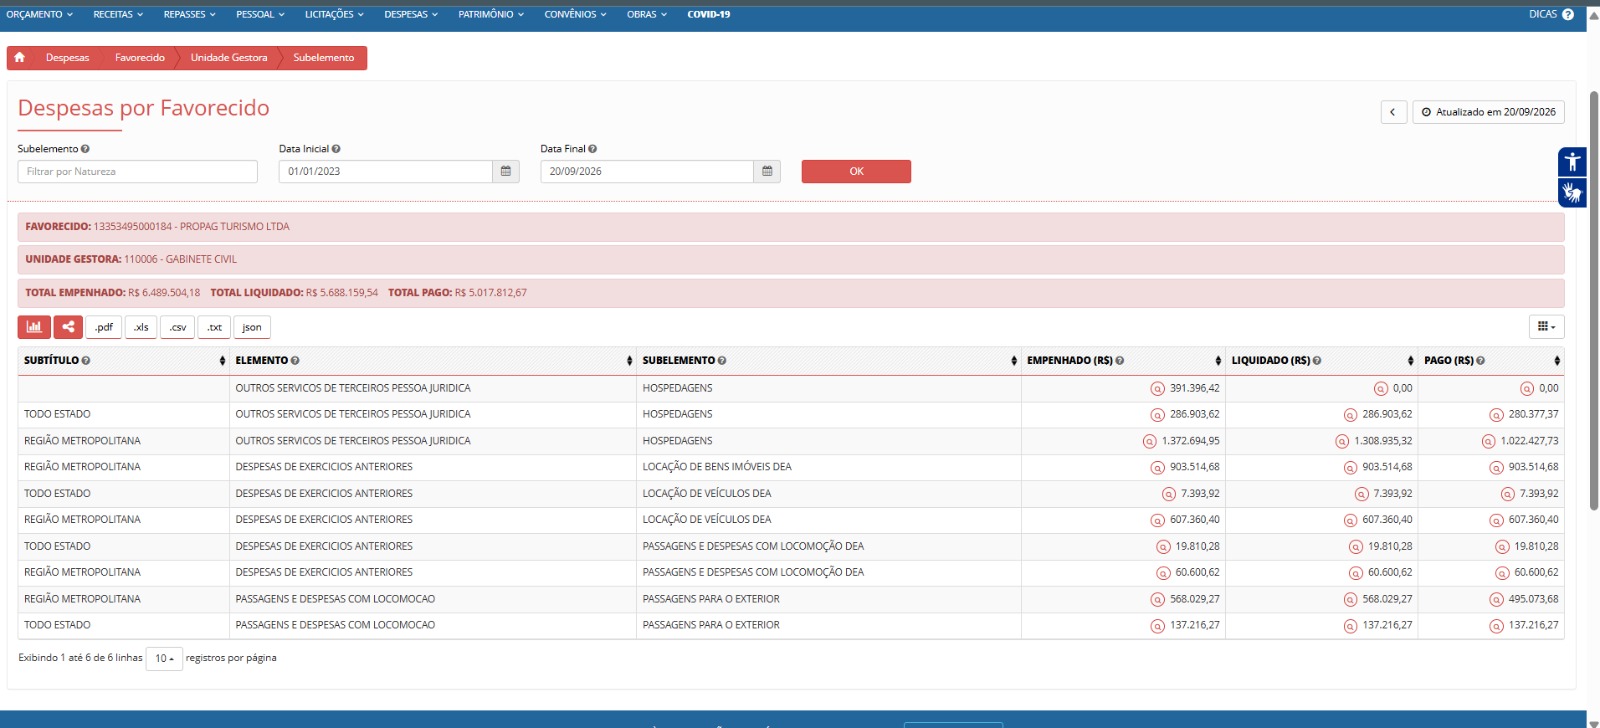This screenshot has height=728, width=1600.
Task: Open the column visibility grid dropdown
Action: pyautogui.click(x=1546, y=327)
